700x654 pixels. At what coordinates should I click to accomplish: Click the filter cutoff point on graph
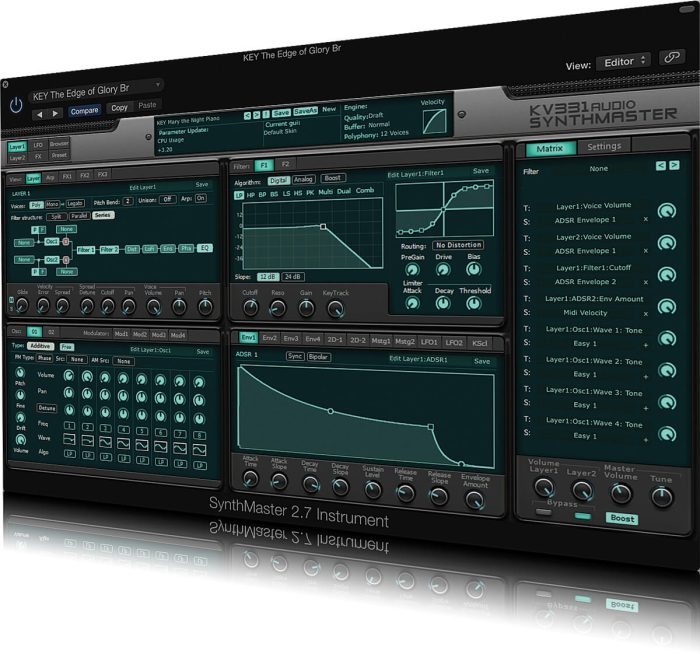323,226
